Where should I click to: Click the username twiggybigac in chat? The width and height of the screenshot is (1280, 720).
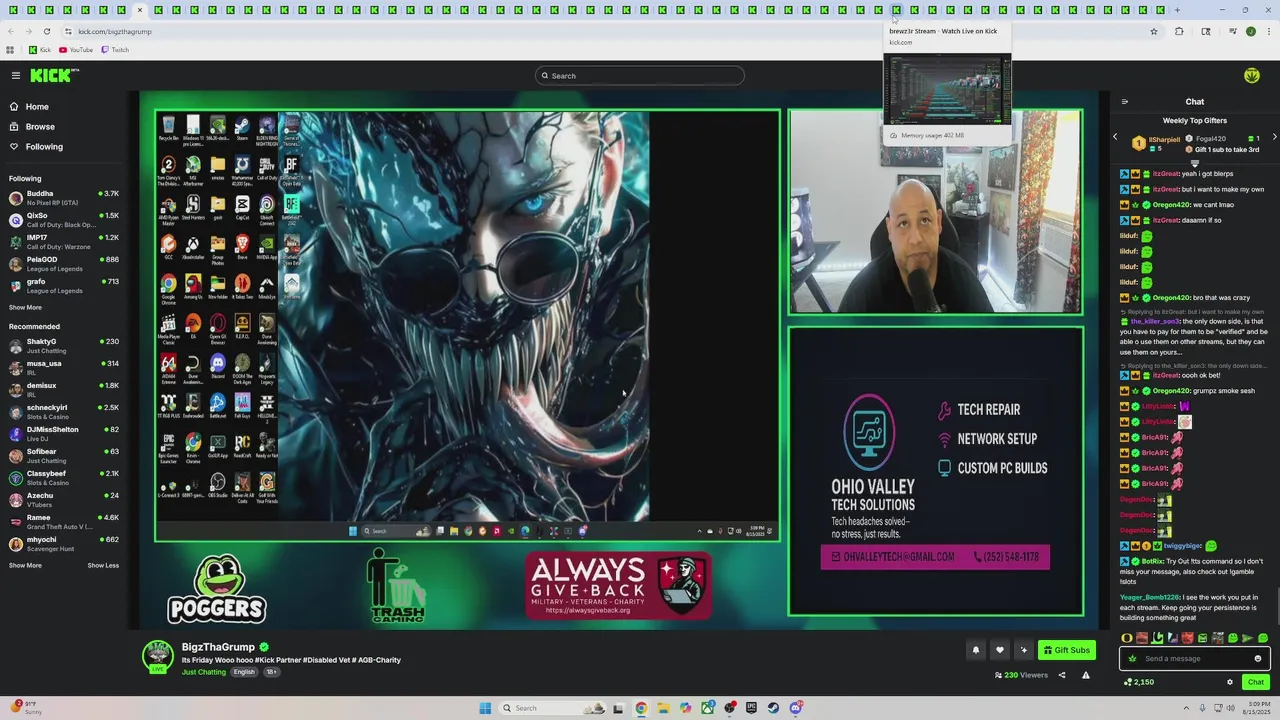pos(1183,546)
